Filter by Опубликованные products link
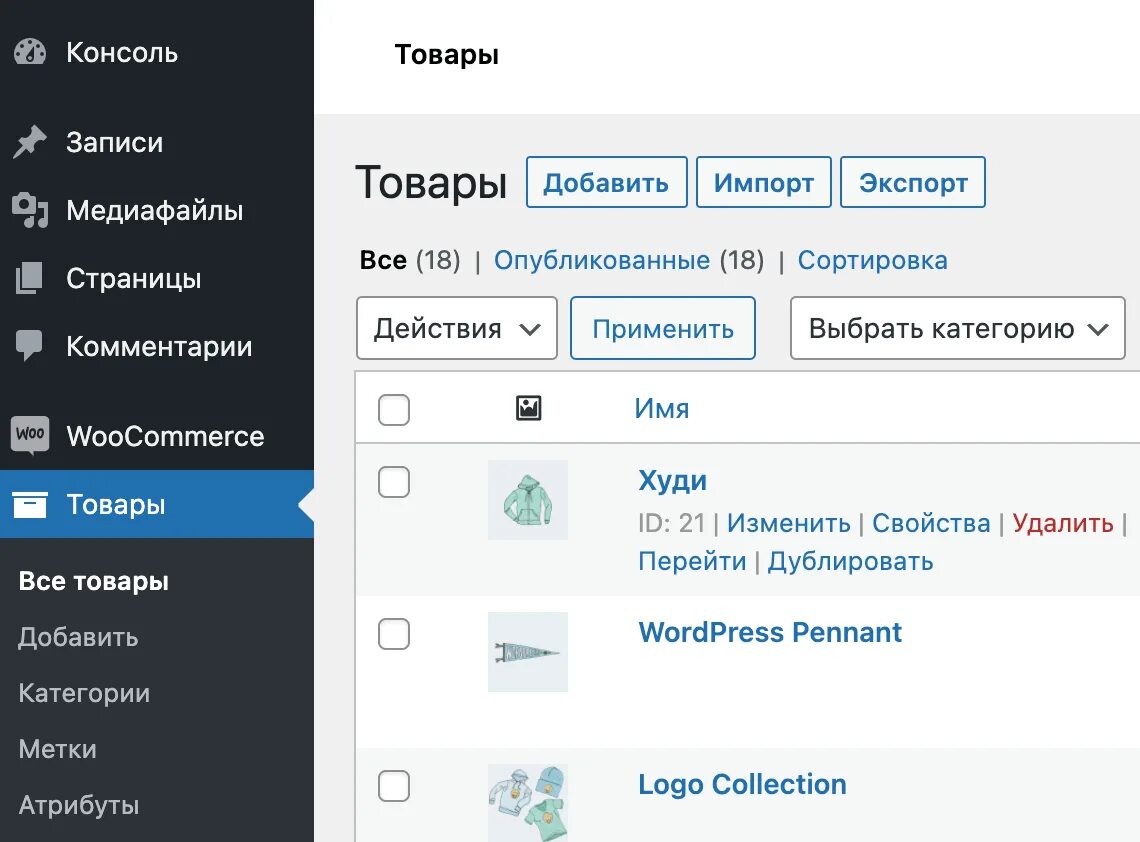 pyautogui.click(x=602, y=261)
